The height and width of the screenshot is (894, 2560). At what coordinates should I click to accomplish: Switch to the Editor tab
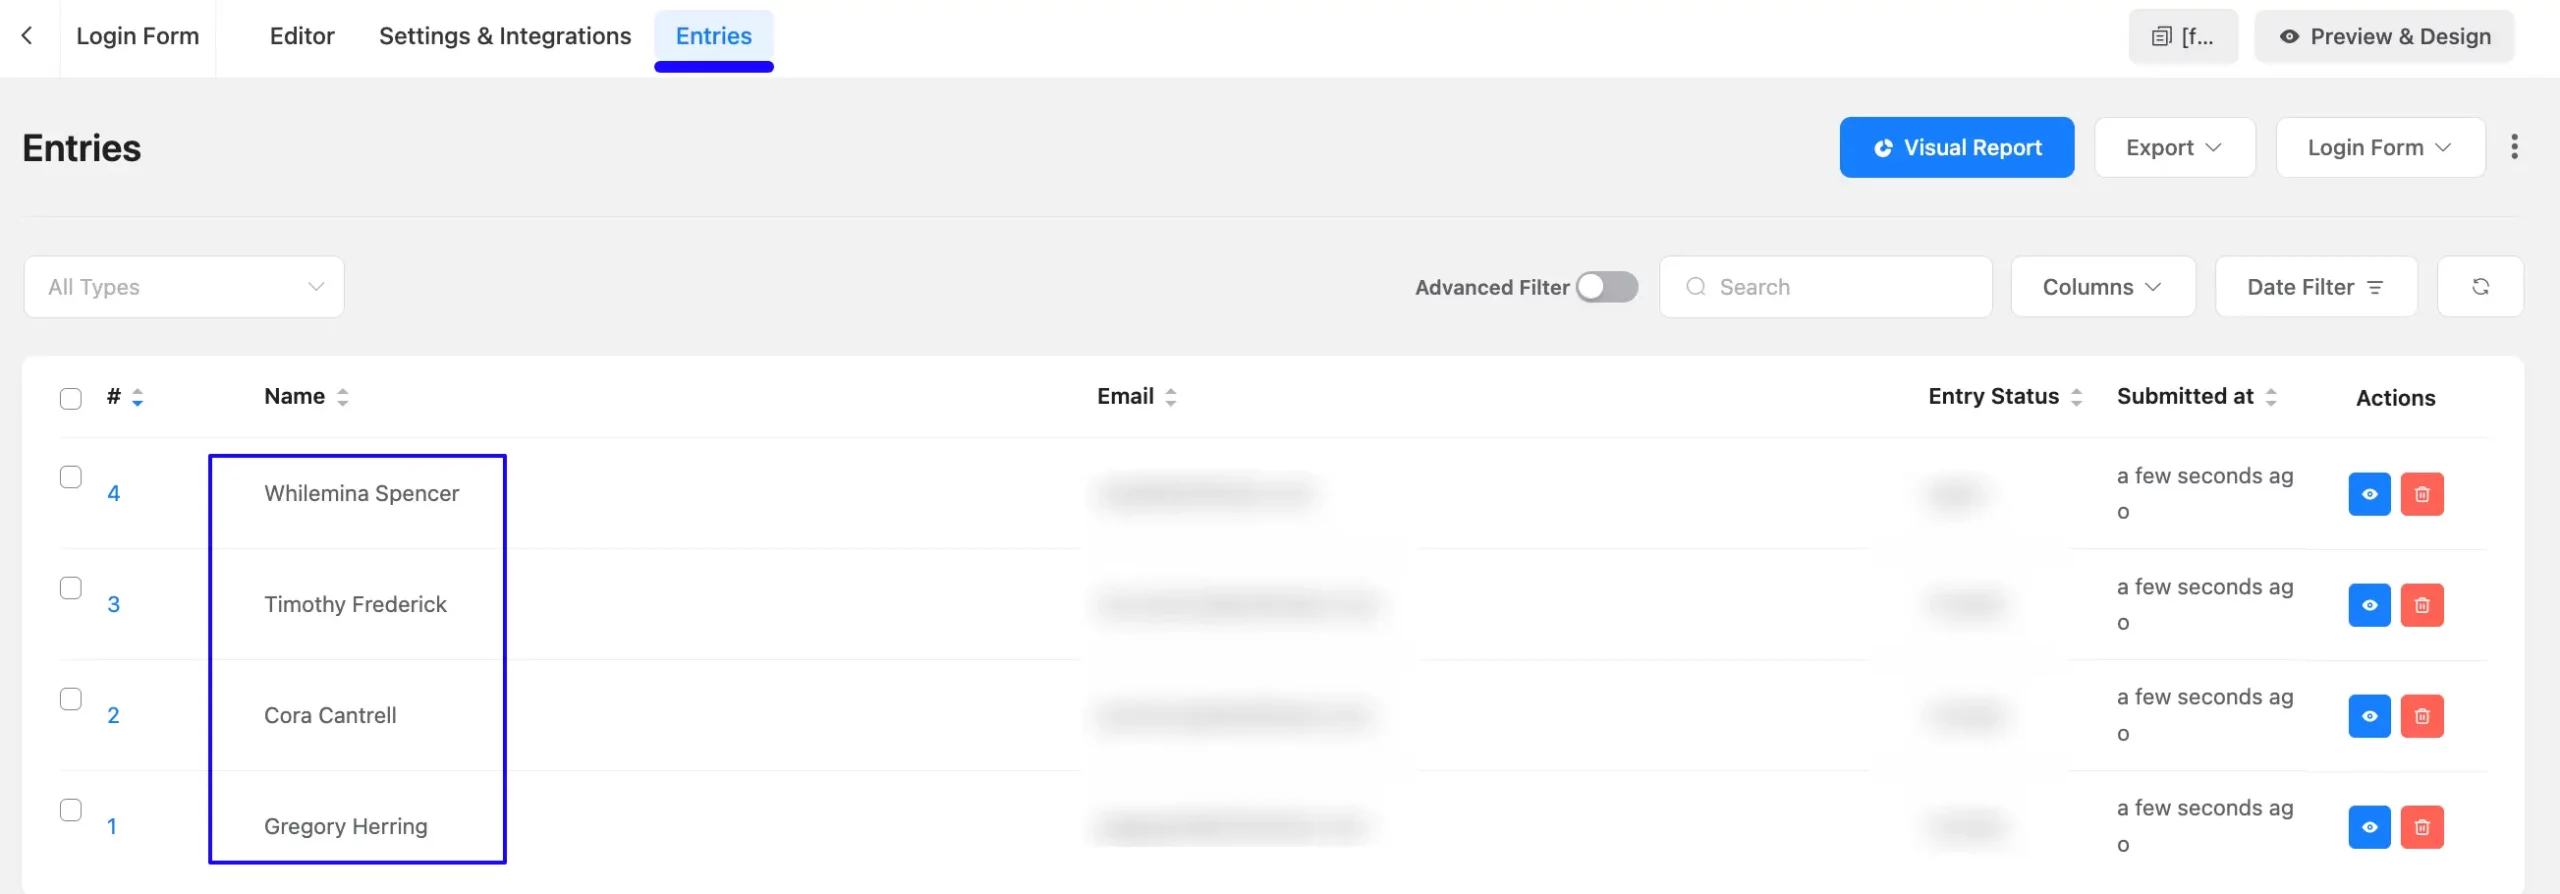[302, 36]
